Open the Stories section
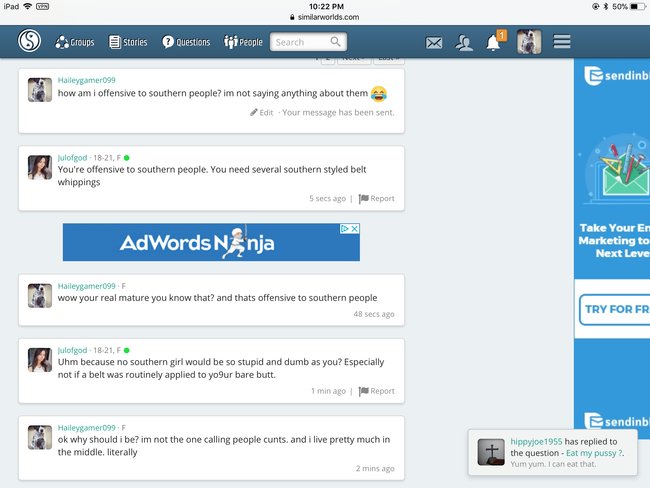Screen dimensions: 650x488 pyautogui.click(x=128, y=42)
